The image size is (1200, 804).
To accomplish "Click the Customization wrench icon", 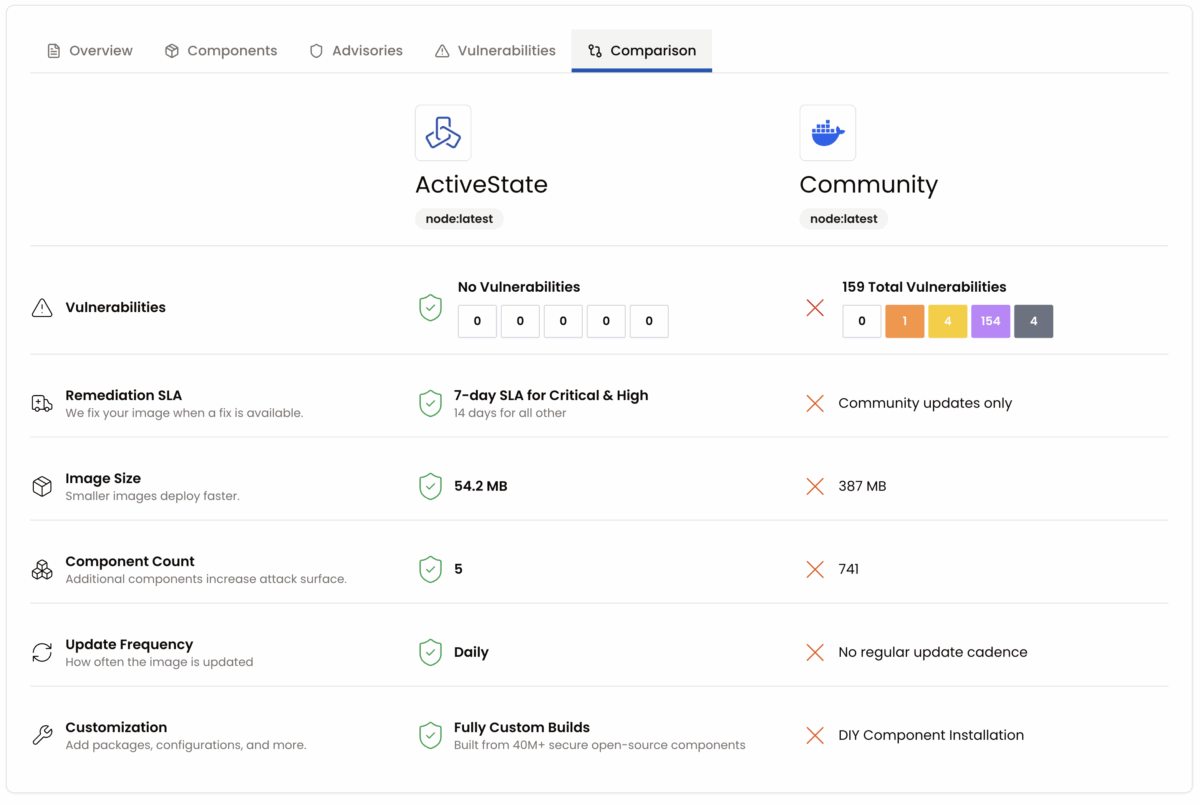I will 42,736.
